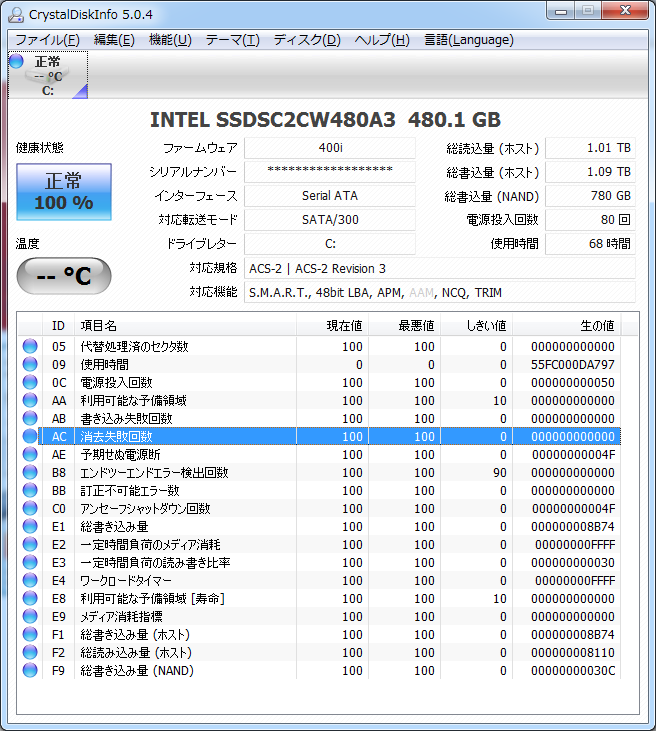Click the status orb for row BB
This screenshot has height=731, width=656.
(30, 490)
